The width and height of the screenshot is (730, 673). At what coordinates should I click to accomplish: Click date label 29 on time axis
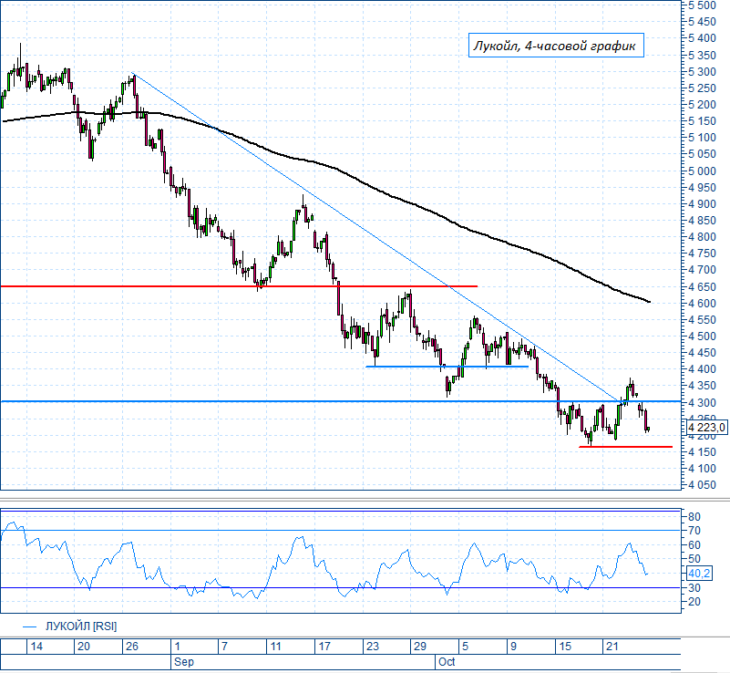click(x=420, y=646)
